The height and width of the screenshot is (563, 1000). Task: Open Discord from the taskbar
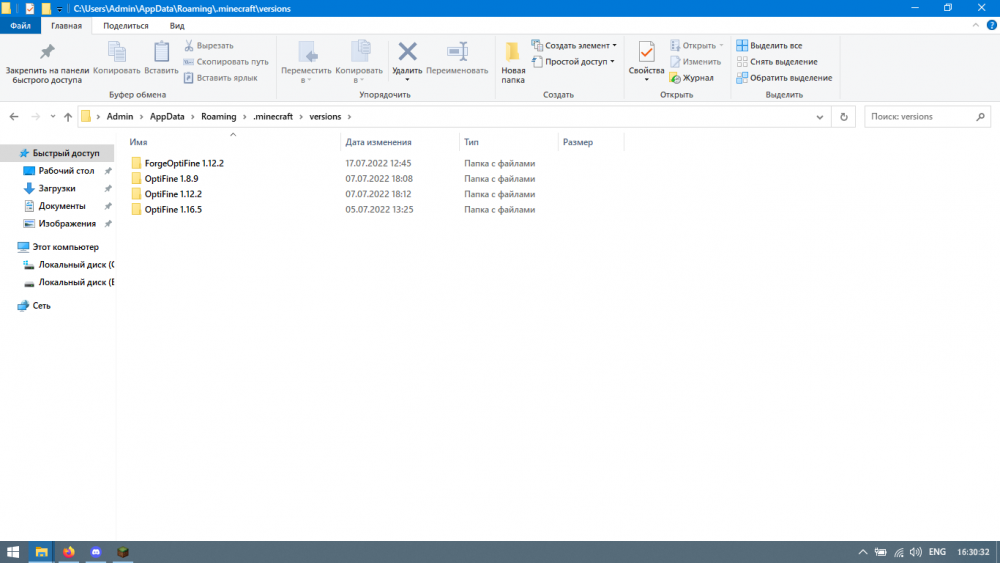coord(96,552)
